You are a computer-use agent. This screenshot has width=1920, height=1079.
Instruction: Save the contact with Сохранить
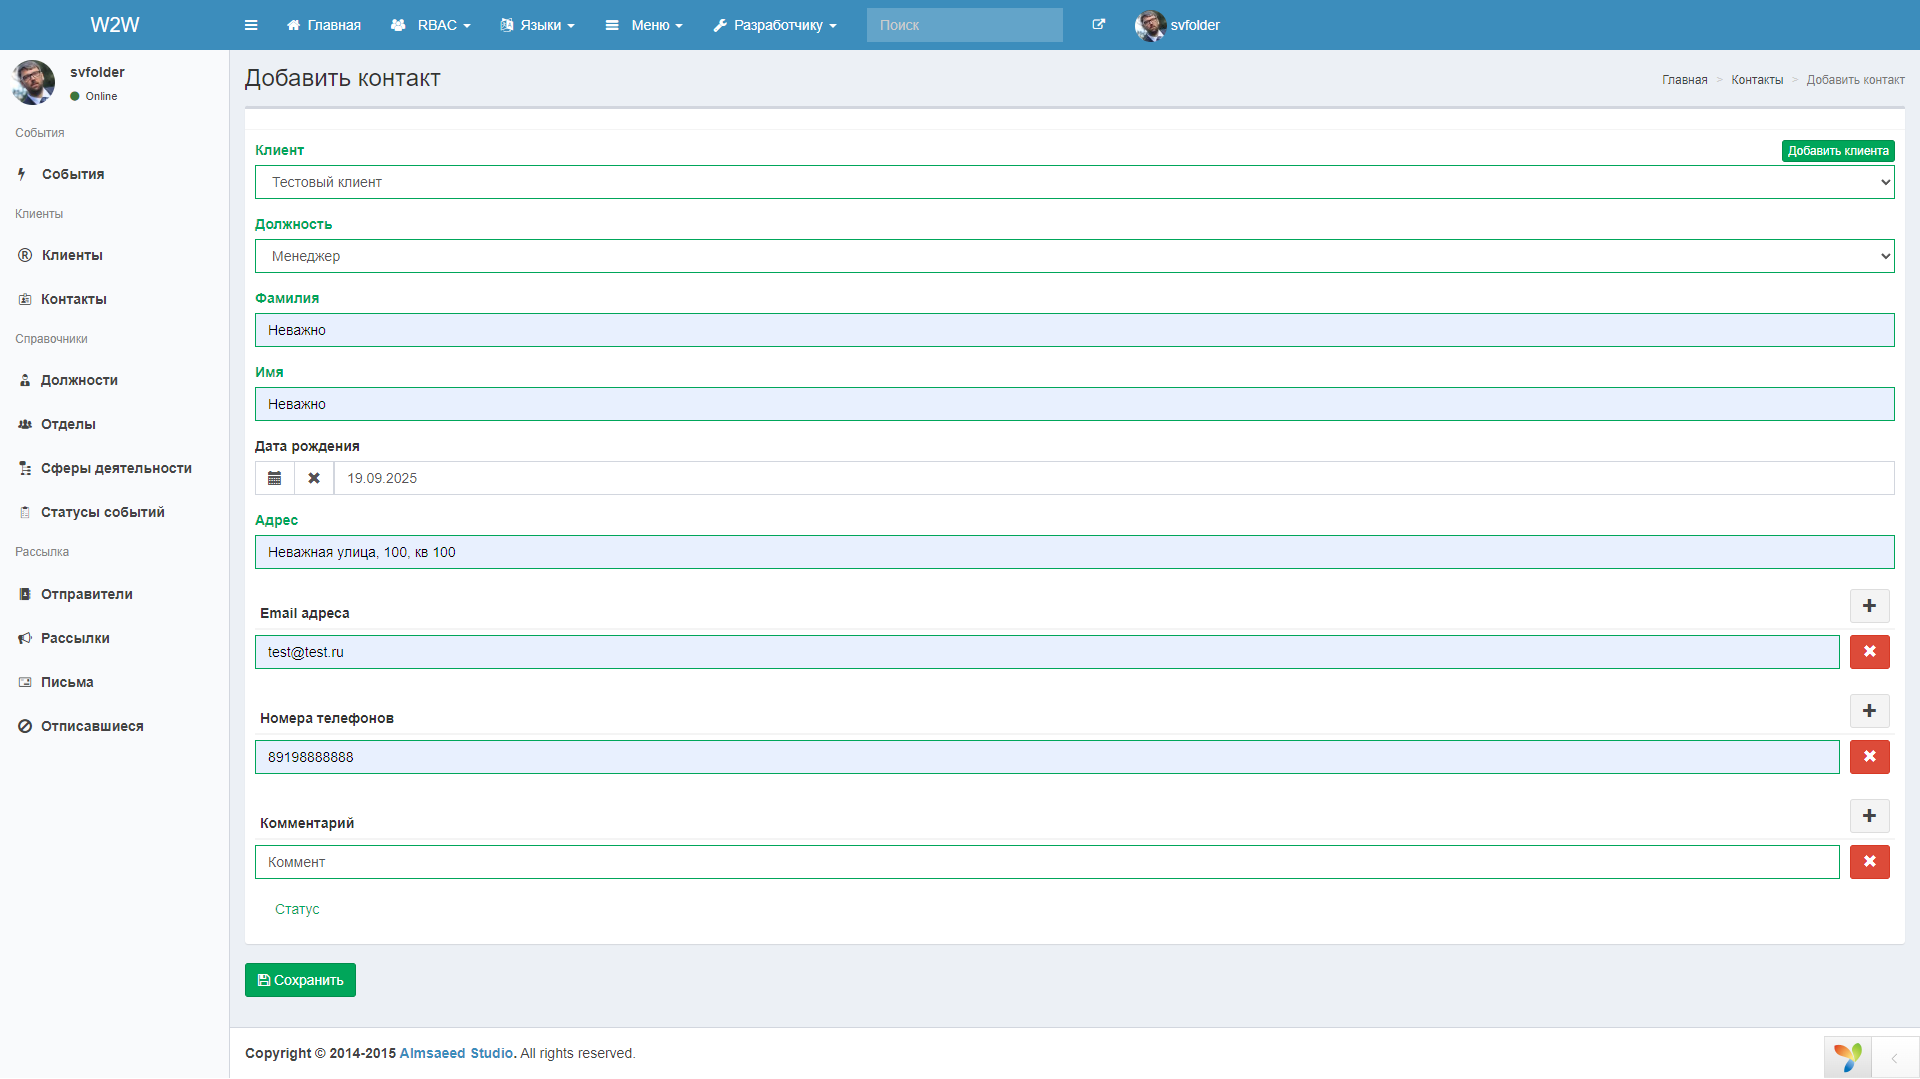point(300,980)
